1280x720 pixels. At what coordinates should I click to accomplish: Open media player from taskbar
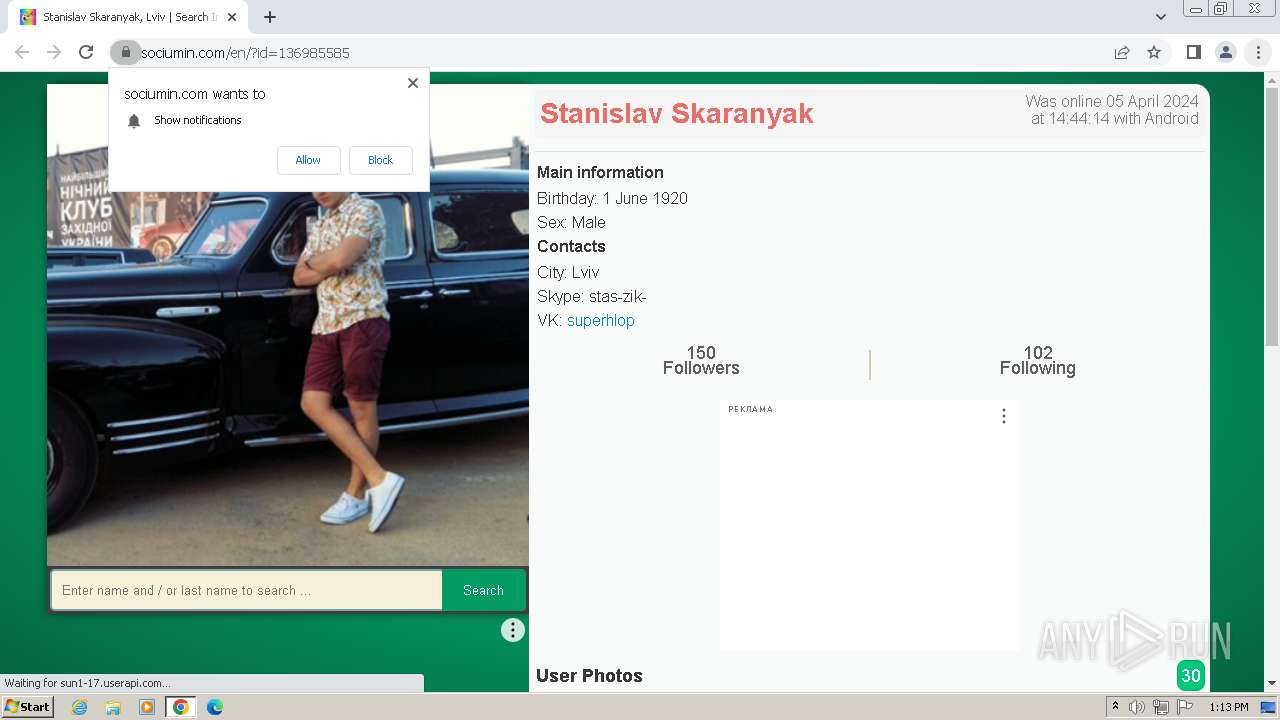coord(147,707)
